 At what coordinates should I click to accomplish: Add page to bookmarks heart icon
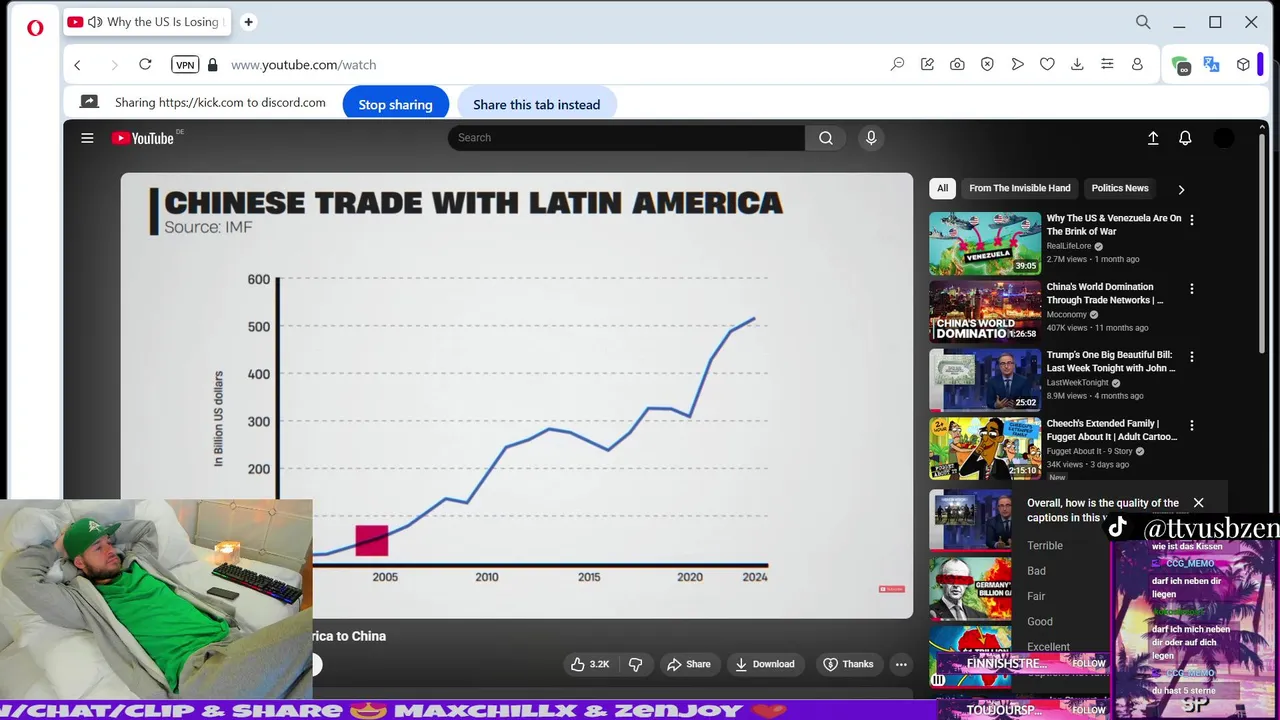[1047, 64]
